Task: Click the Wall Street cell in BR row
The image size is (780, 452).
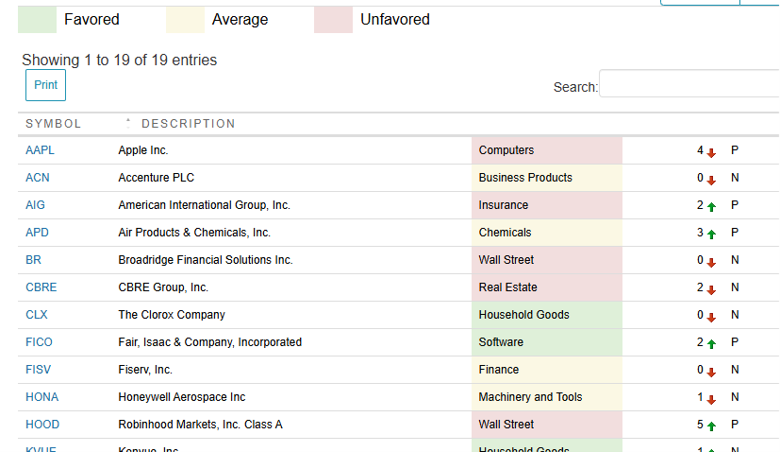Action: (x=547, y=260)
